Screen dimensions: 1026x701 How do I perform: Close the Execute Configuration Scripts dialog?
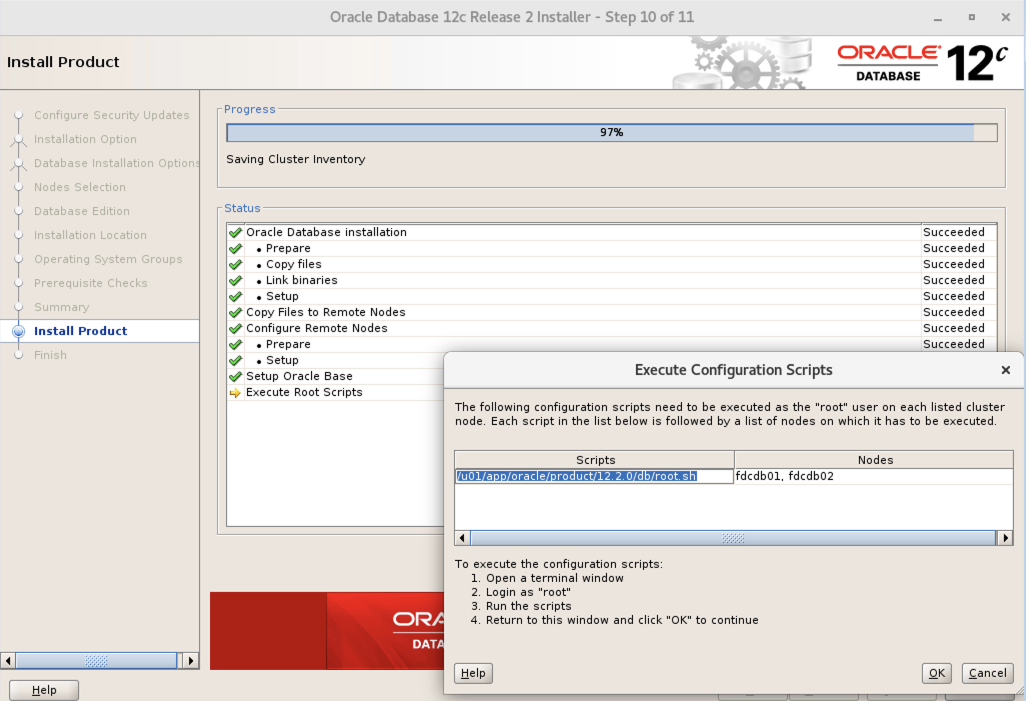[1006, 370]
